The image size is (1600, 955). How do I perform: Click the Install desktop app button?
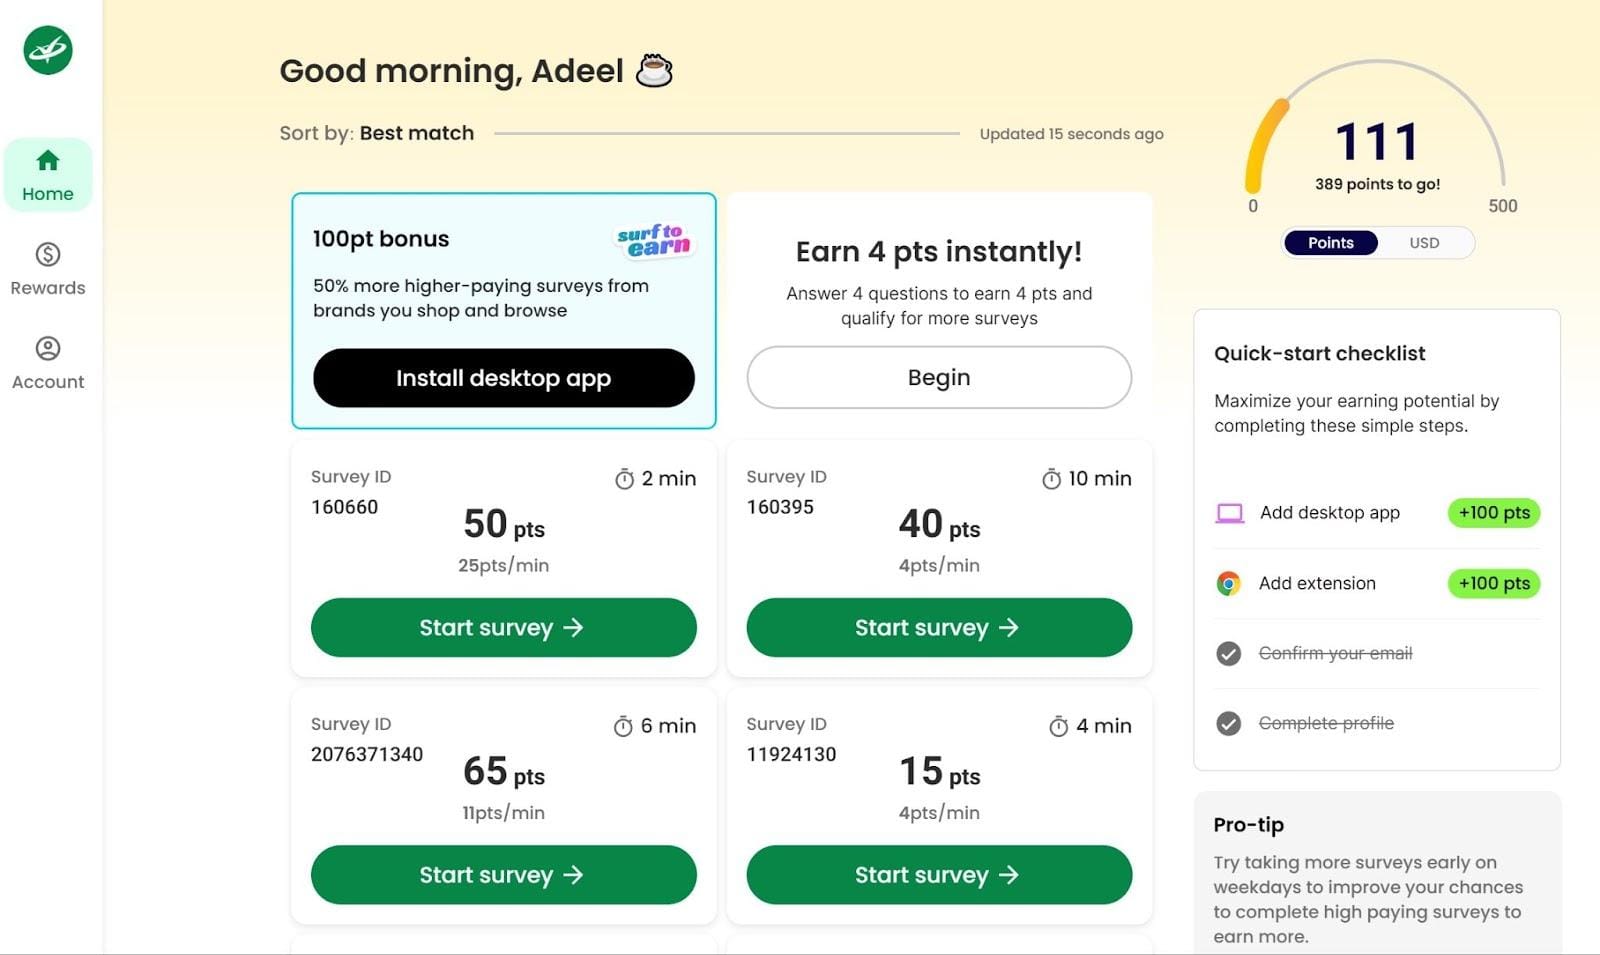(x=503, y=378)
